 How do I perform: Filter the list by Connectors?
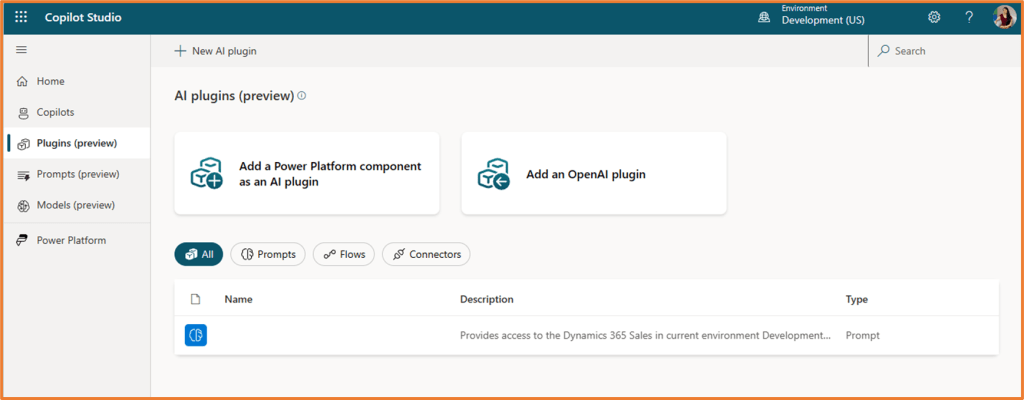[426, 254]
